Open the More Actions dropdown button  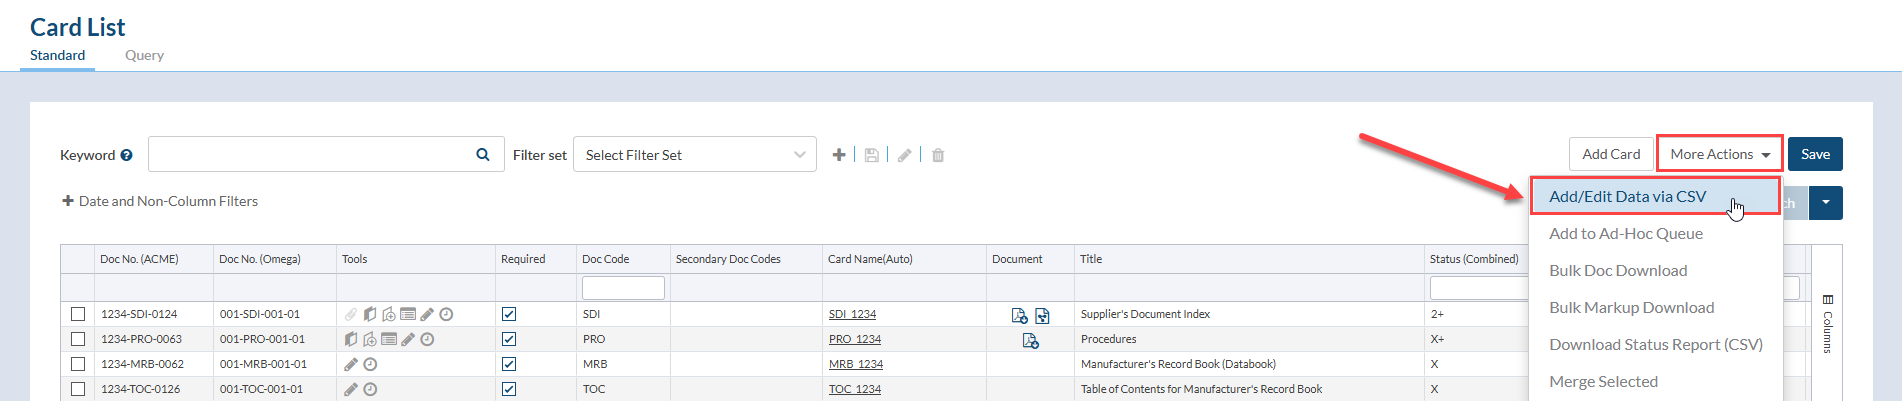(x=1720, y=154)
